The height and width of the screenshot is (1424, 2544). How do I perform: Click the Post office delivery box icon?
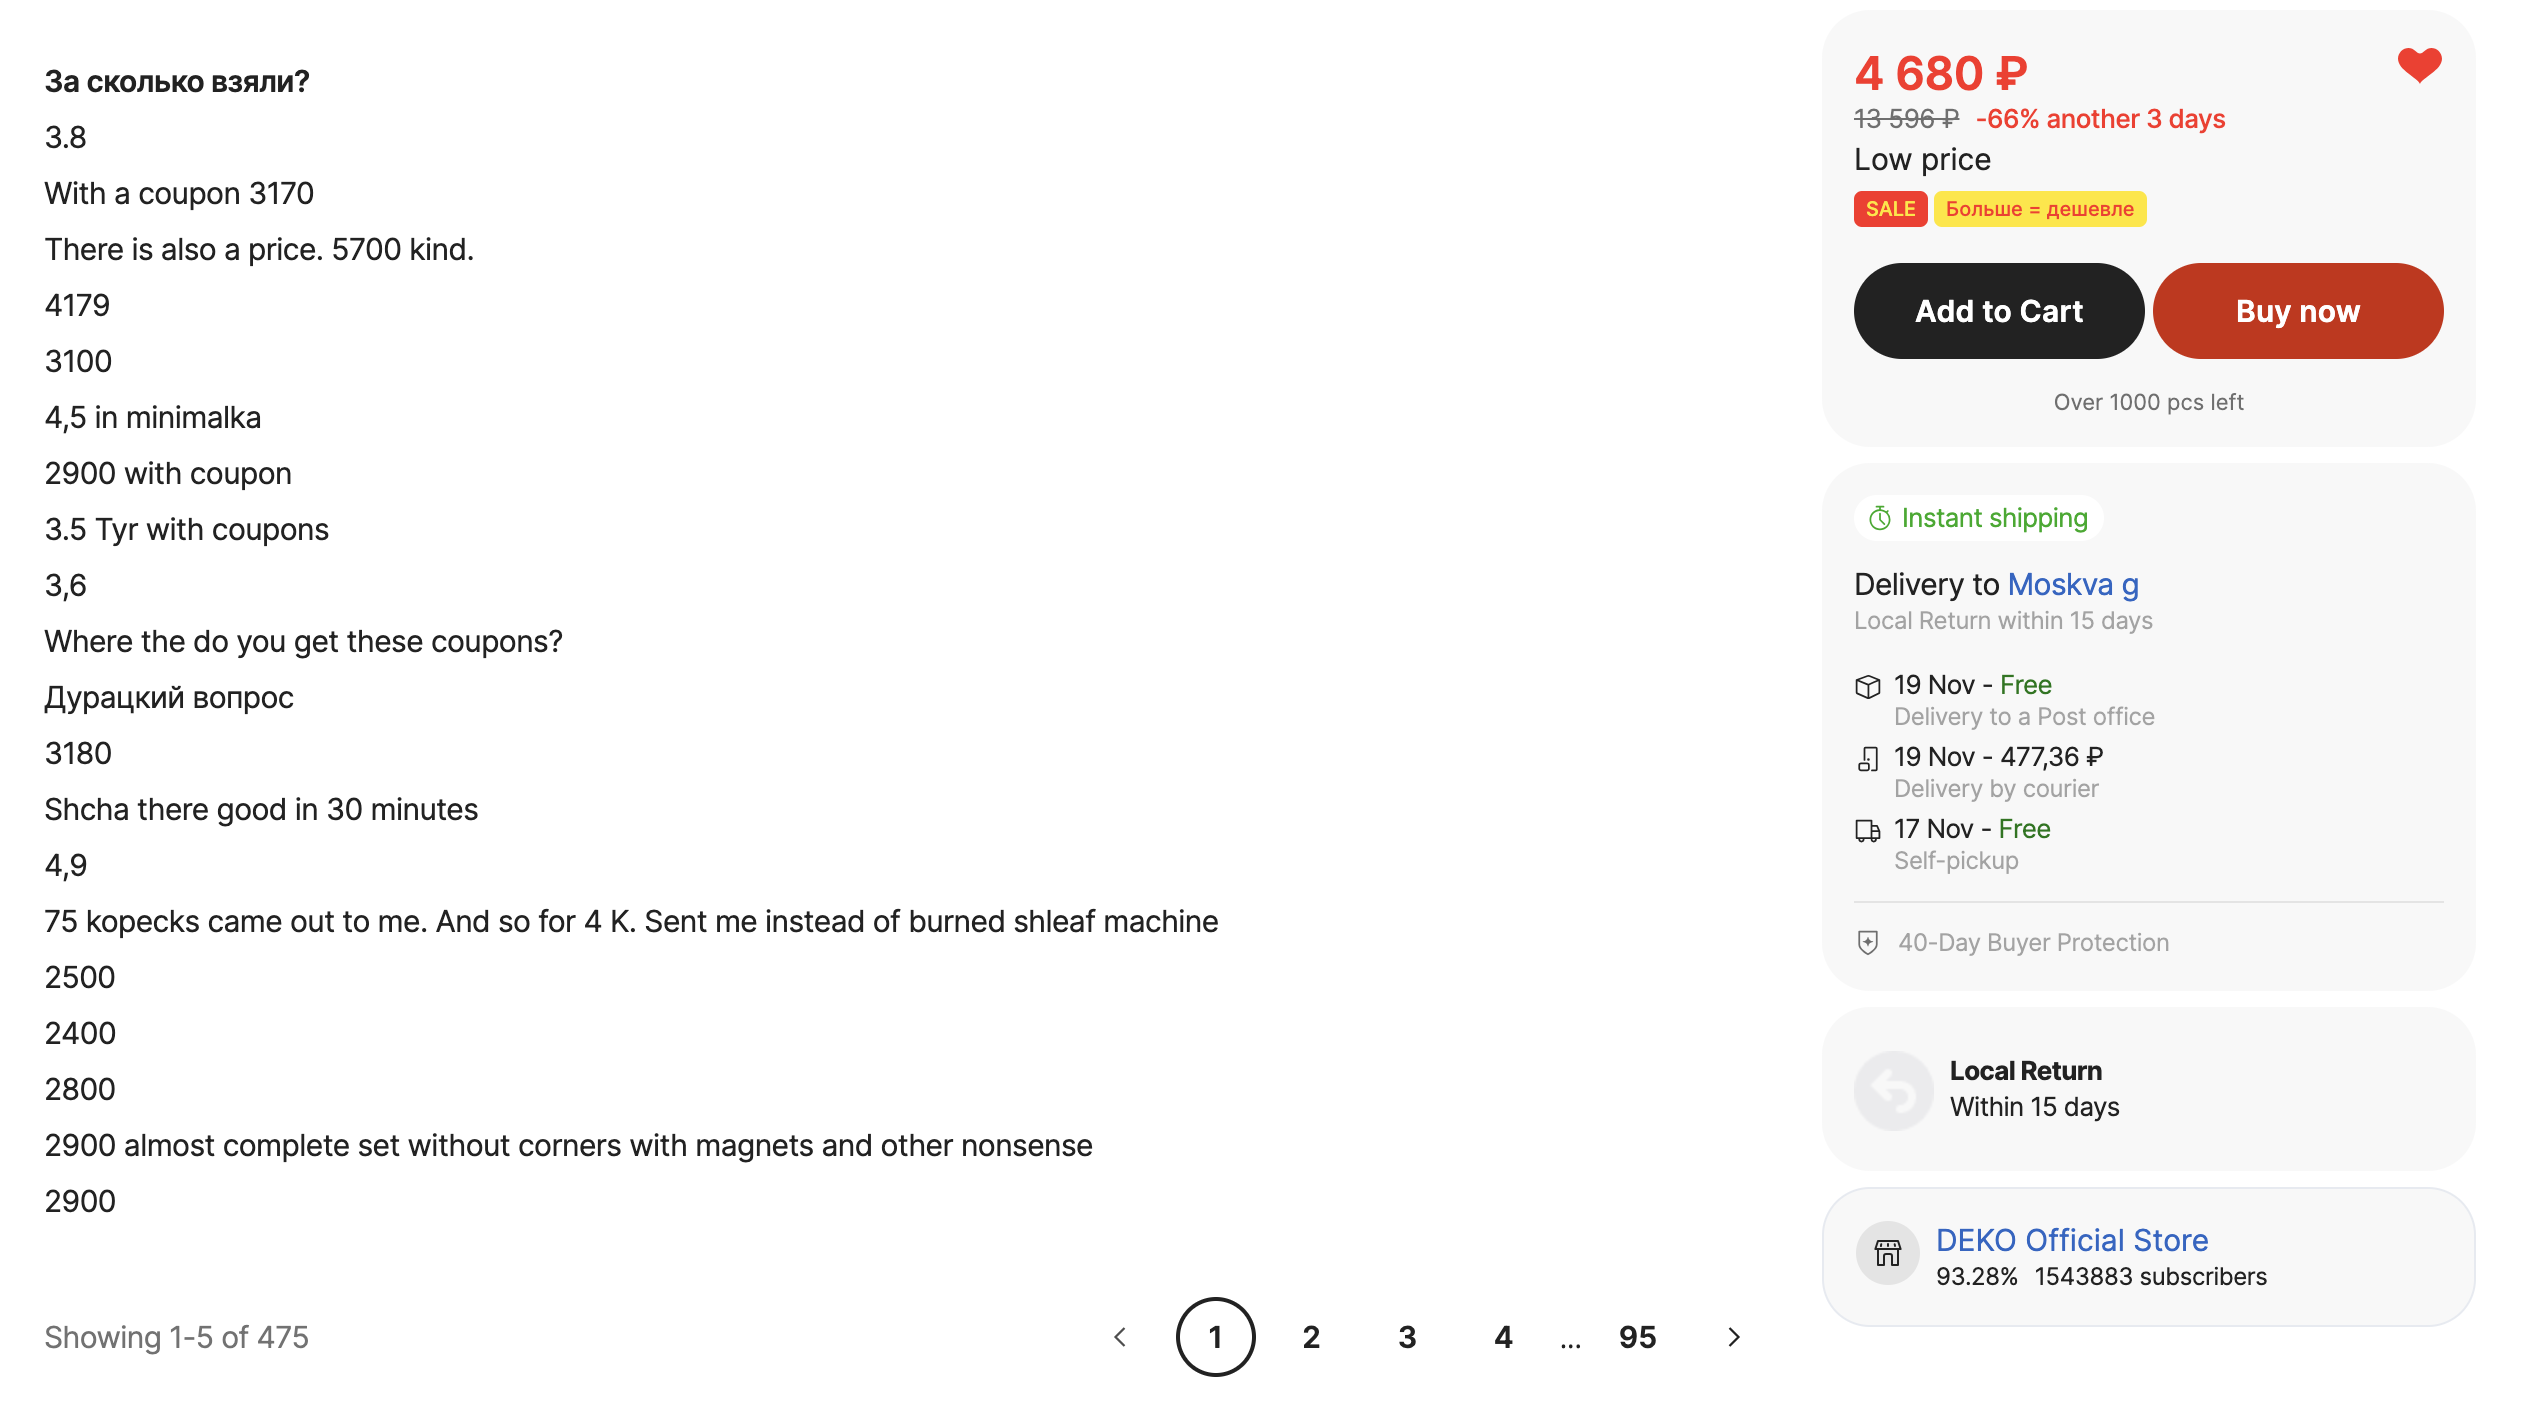[x=1867, y=687]
